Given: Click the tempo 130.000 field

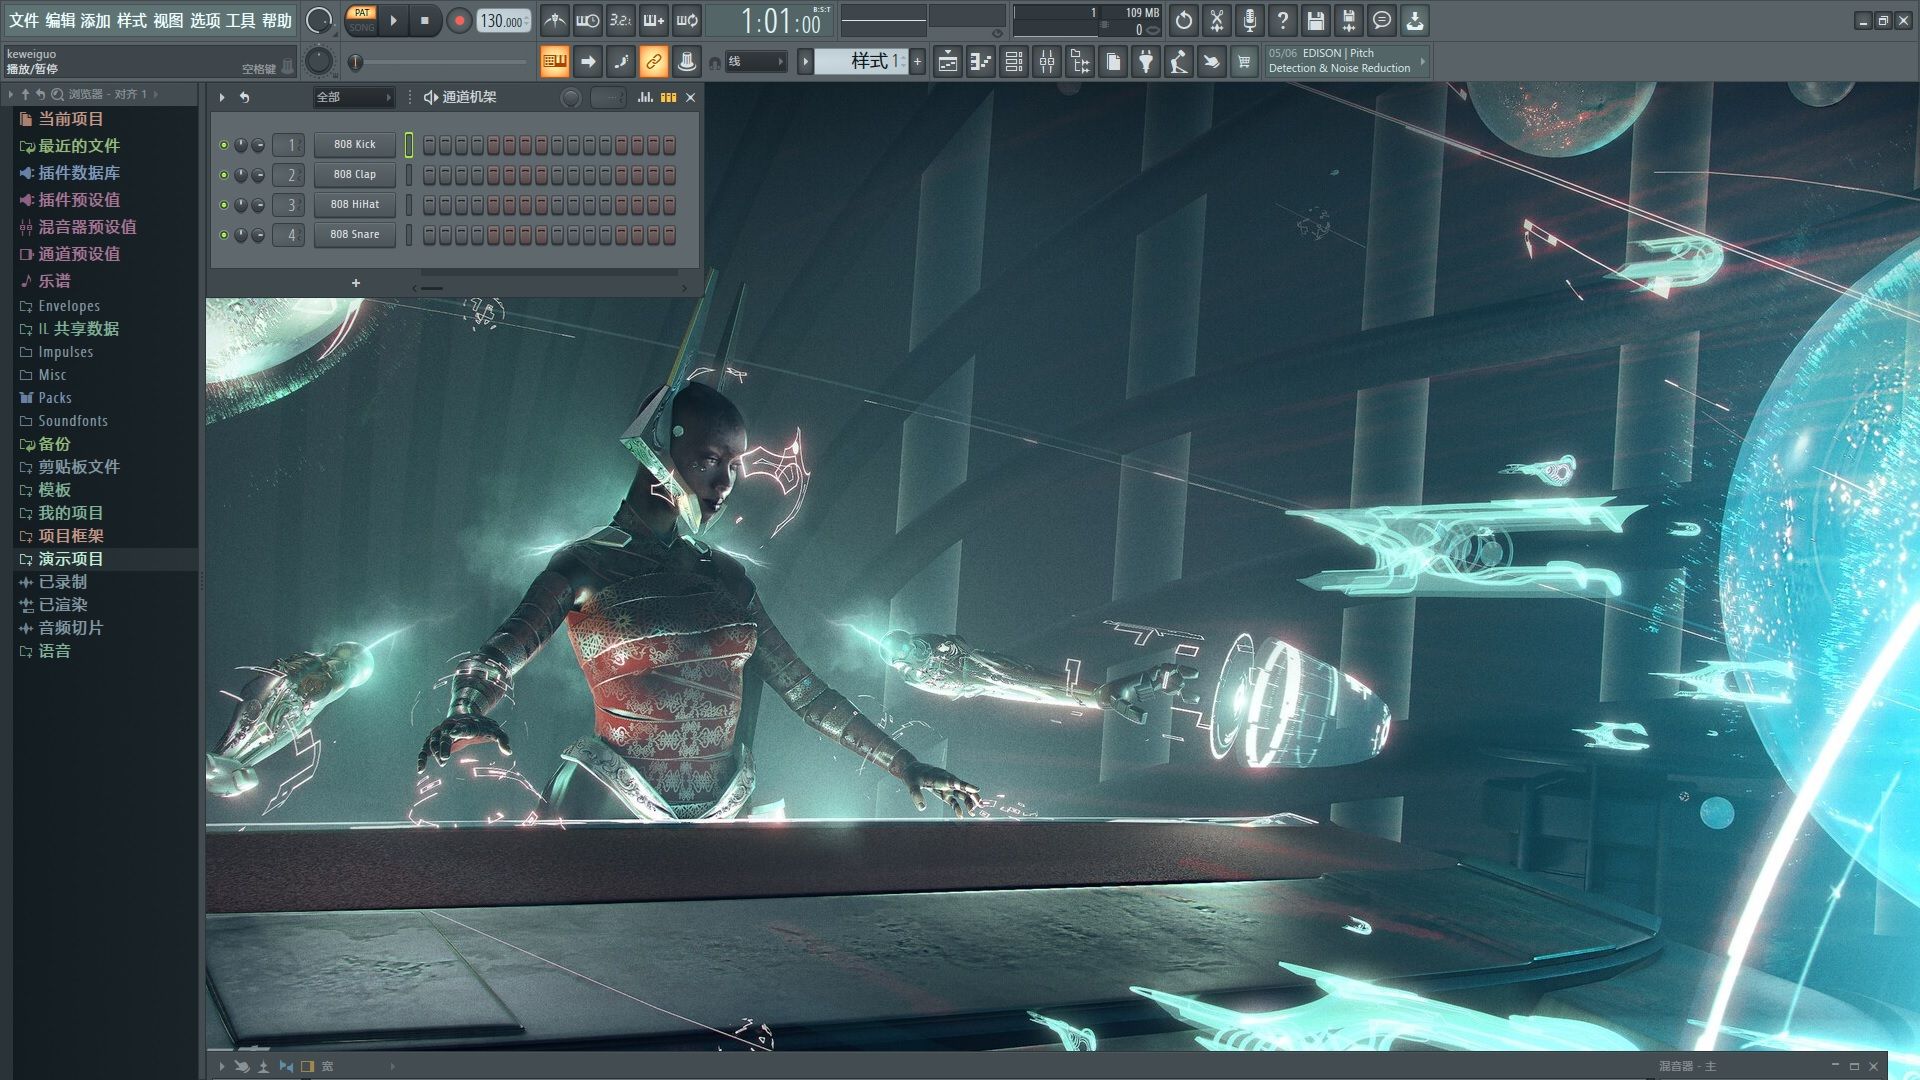Looking at the screenshot, I should 501,21.
